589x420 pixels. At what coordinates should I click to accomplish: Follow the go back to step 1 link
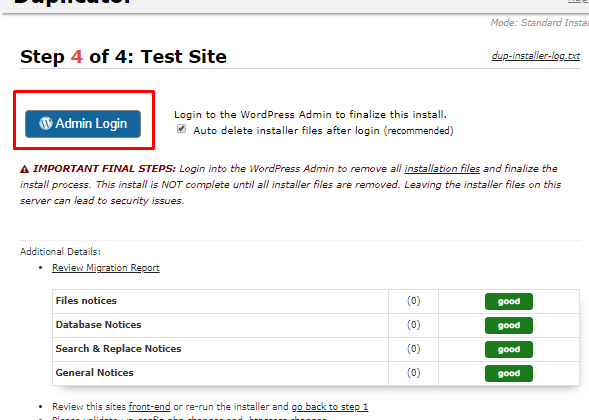330,407
